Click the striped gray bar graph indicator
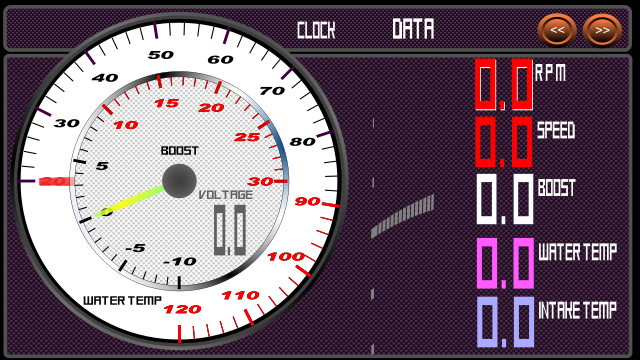The image size is (640, 360). pos(402,216)
